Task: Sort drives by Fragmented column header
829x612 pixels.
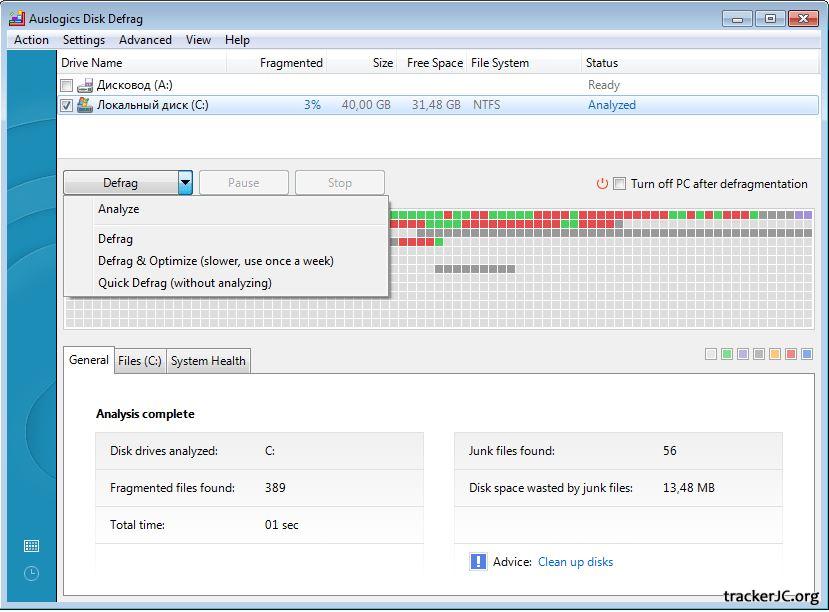Action: 290,63
